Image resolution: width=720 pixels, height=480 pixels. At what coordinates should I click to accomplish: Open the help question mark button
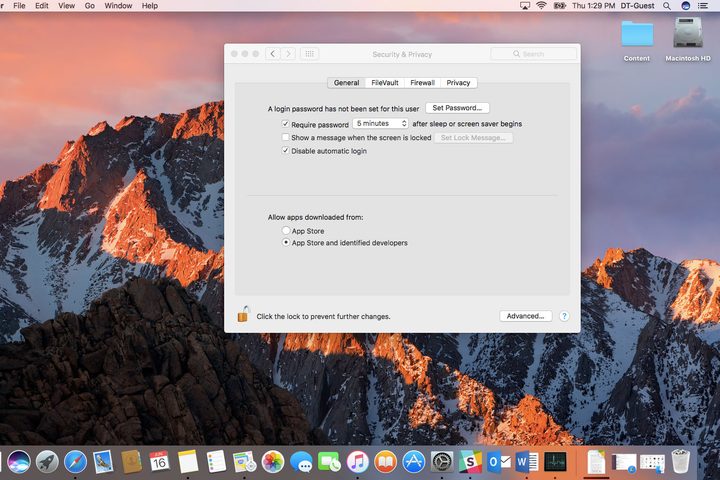pos(564,316)
